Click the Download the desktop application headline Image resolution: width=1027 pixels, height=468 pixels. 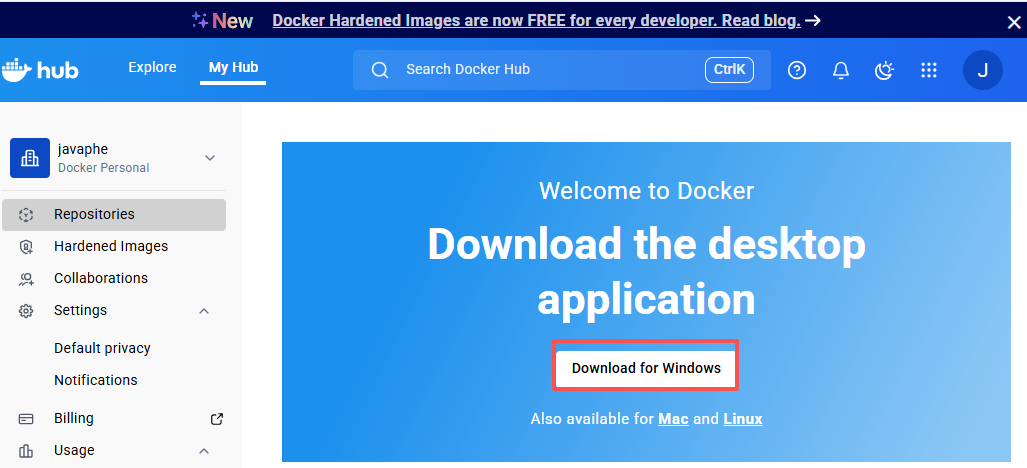646,271
